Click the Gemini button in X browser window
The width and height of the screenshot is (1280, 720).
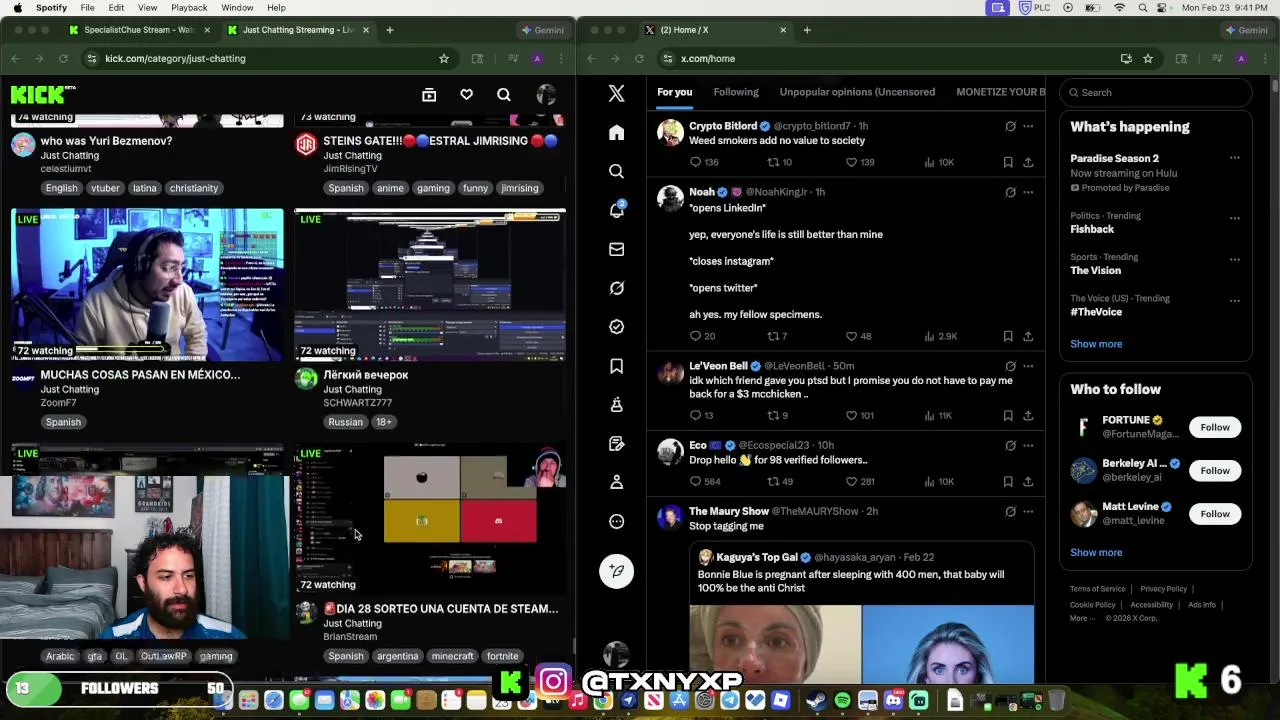(1246, 30)
